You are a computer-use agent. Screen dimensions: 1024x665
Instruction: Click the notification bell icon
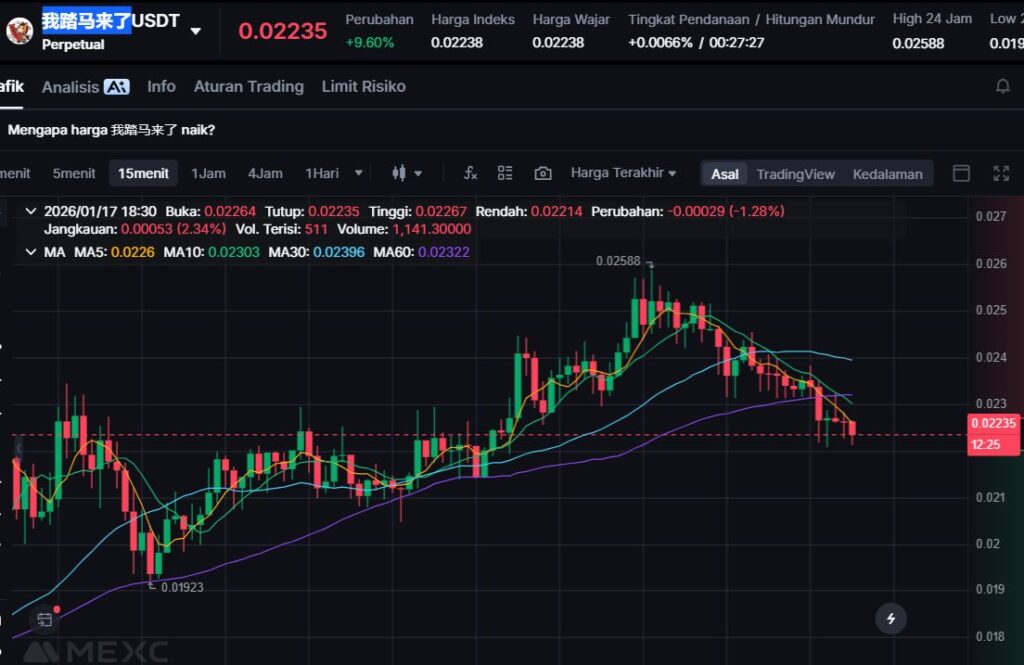click(1002, 87)
